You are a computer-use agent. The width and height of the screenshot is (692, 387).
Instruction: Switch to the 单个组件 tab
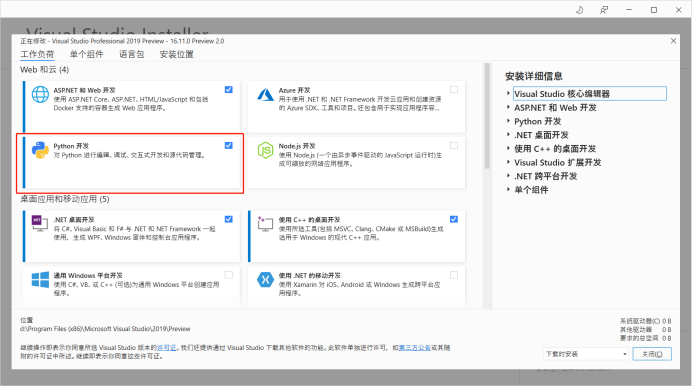point(86,54)
